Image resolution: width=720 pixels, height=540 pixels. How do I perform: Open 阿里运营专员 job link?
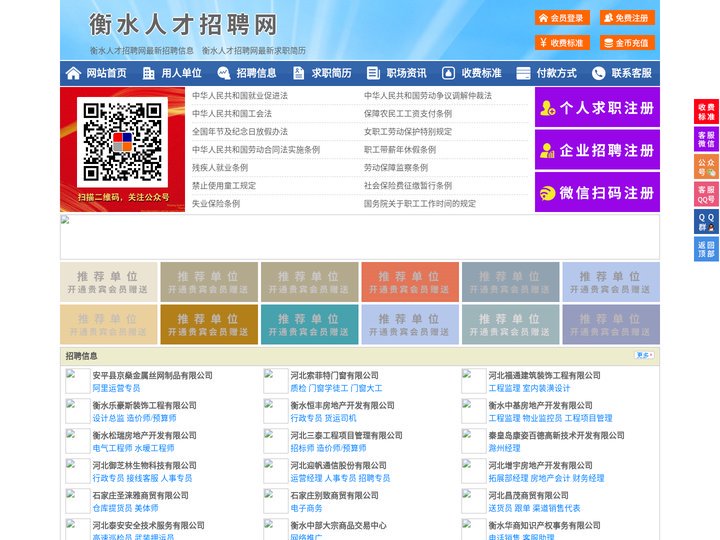point(116,388)
